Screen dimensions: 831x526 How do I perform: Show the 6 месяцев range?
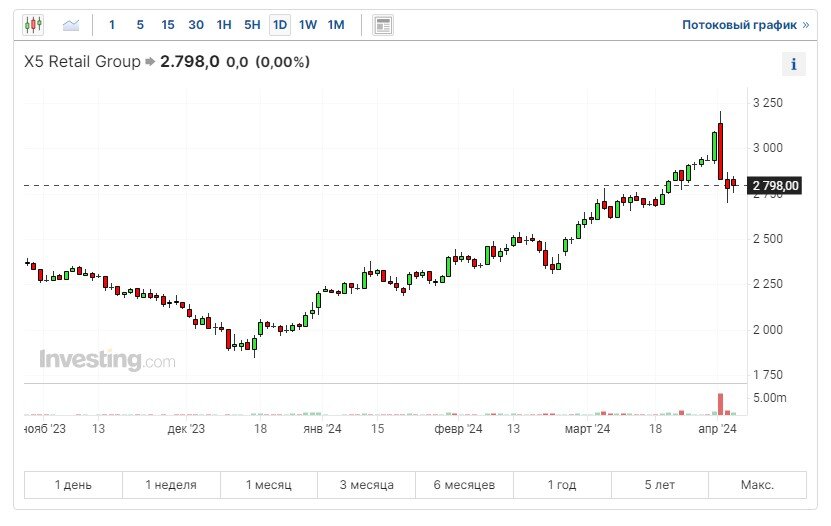464,485
